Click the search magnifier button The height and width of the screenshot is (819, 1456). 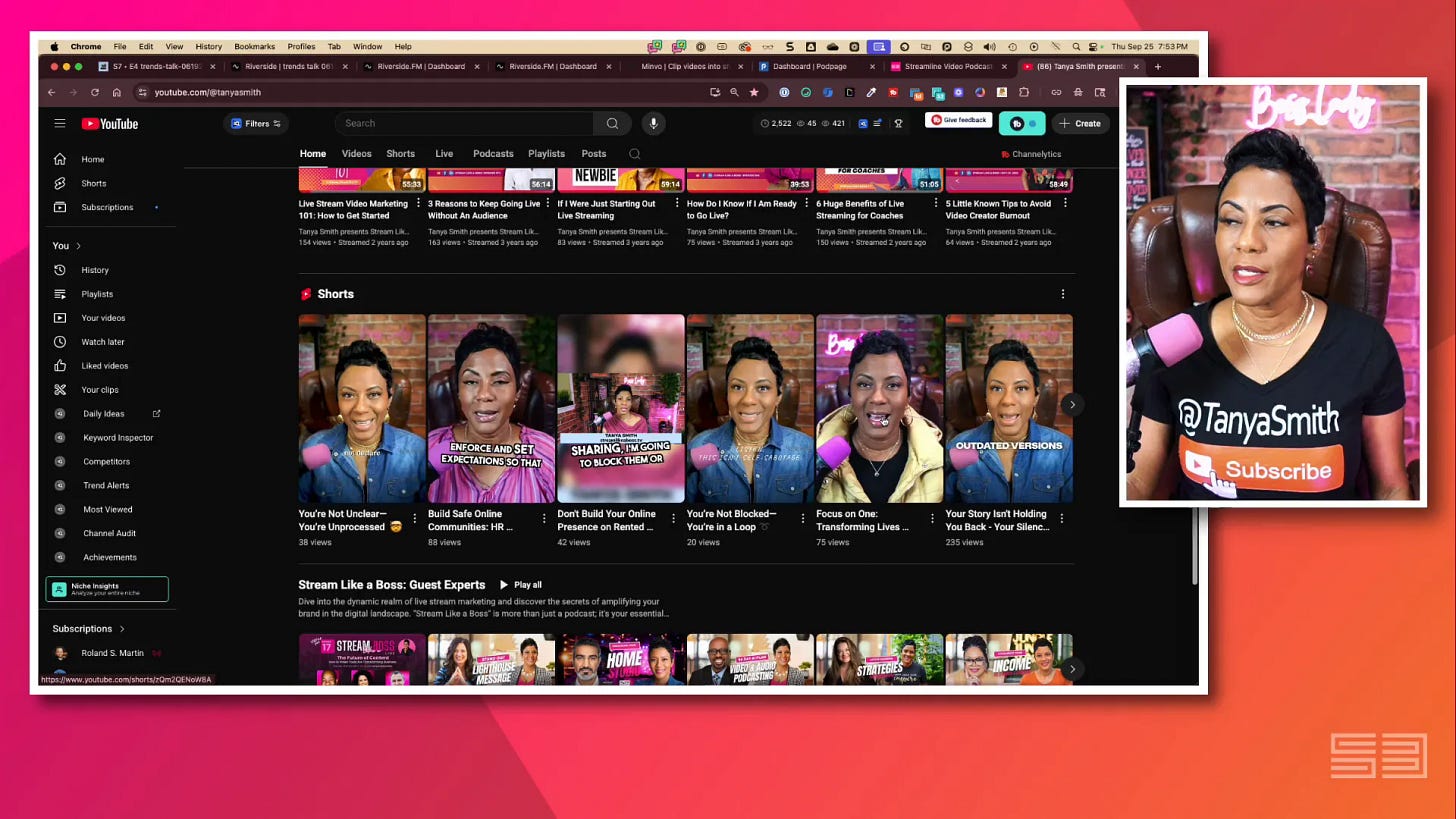612,123
